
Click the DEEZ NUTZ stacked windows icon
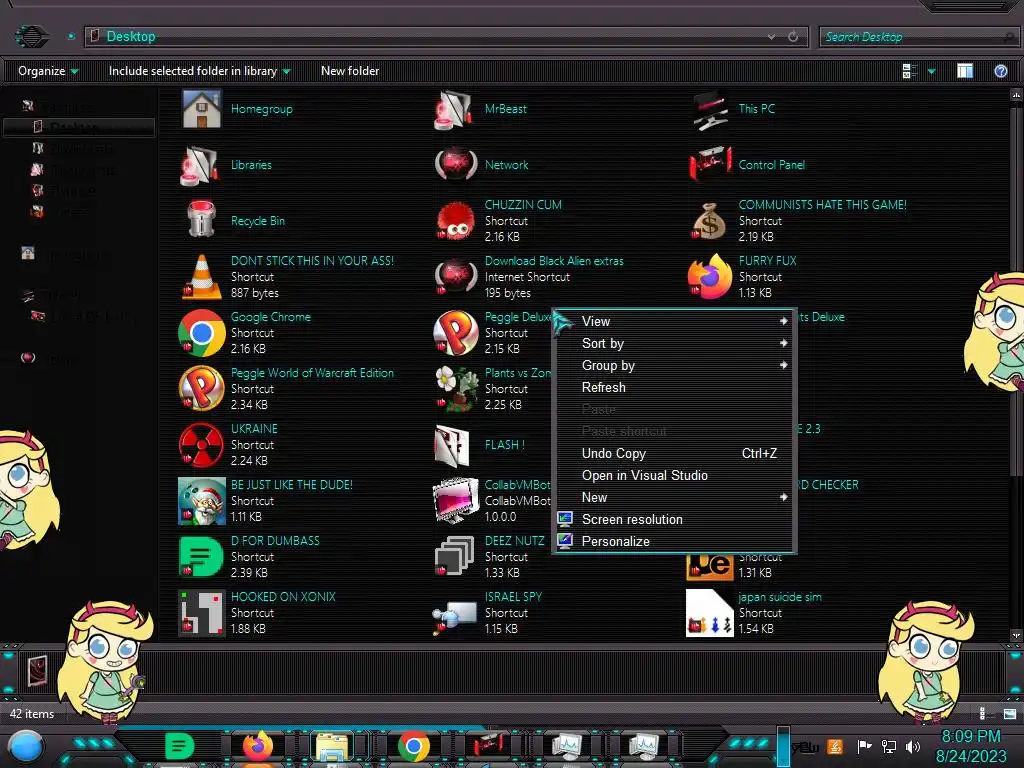pos(455,556)
